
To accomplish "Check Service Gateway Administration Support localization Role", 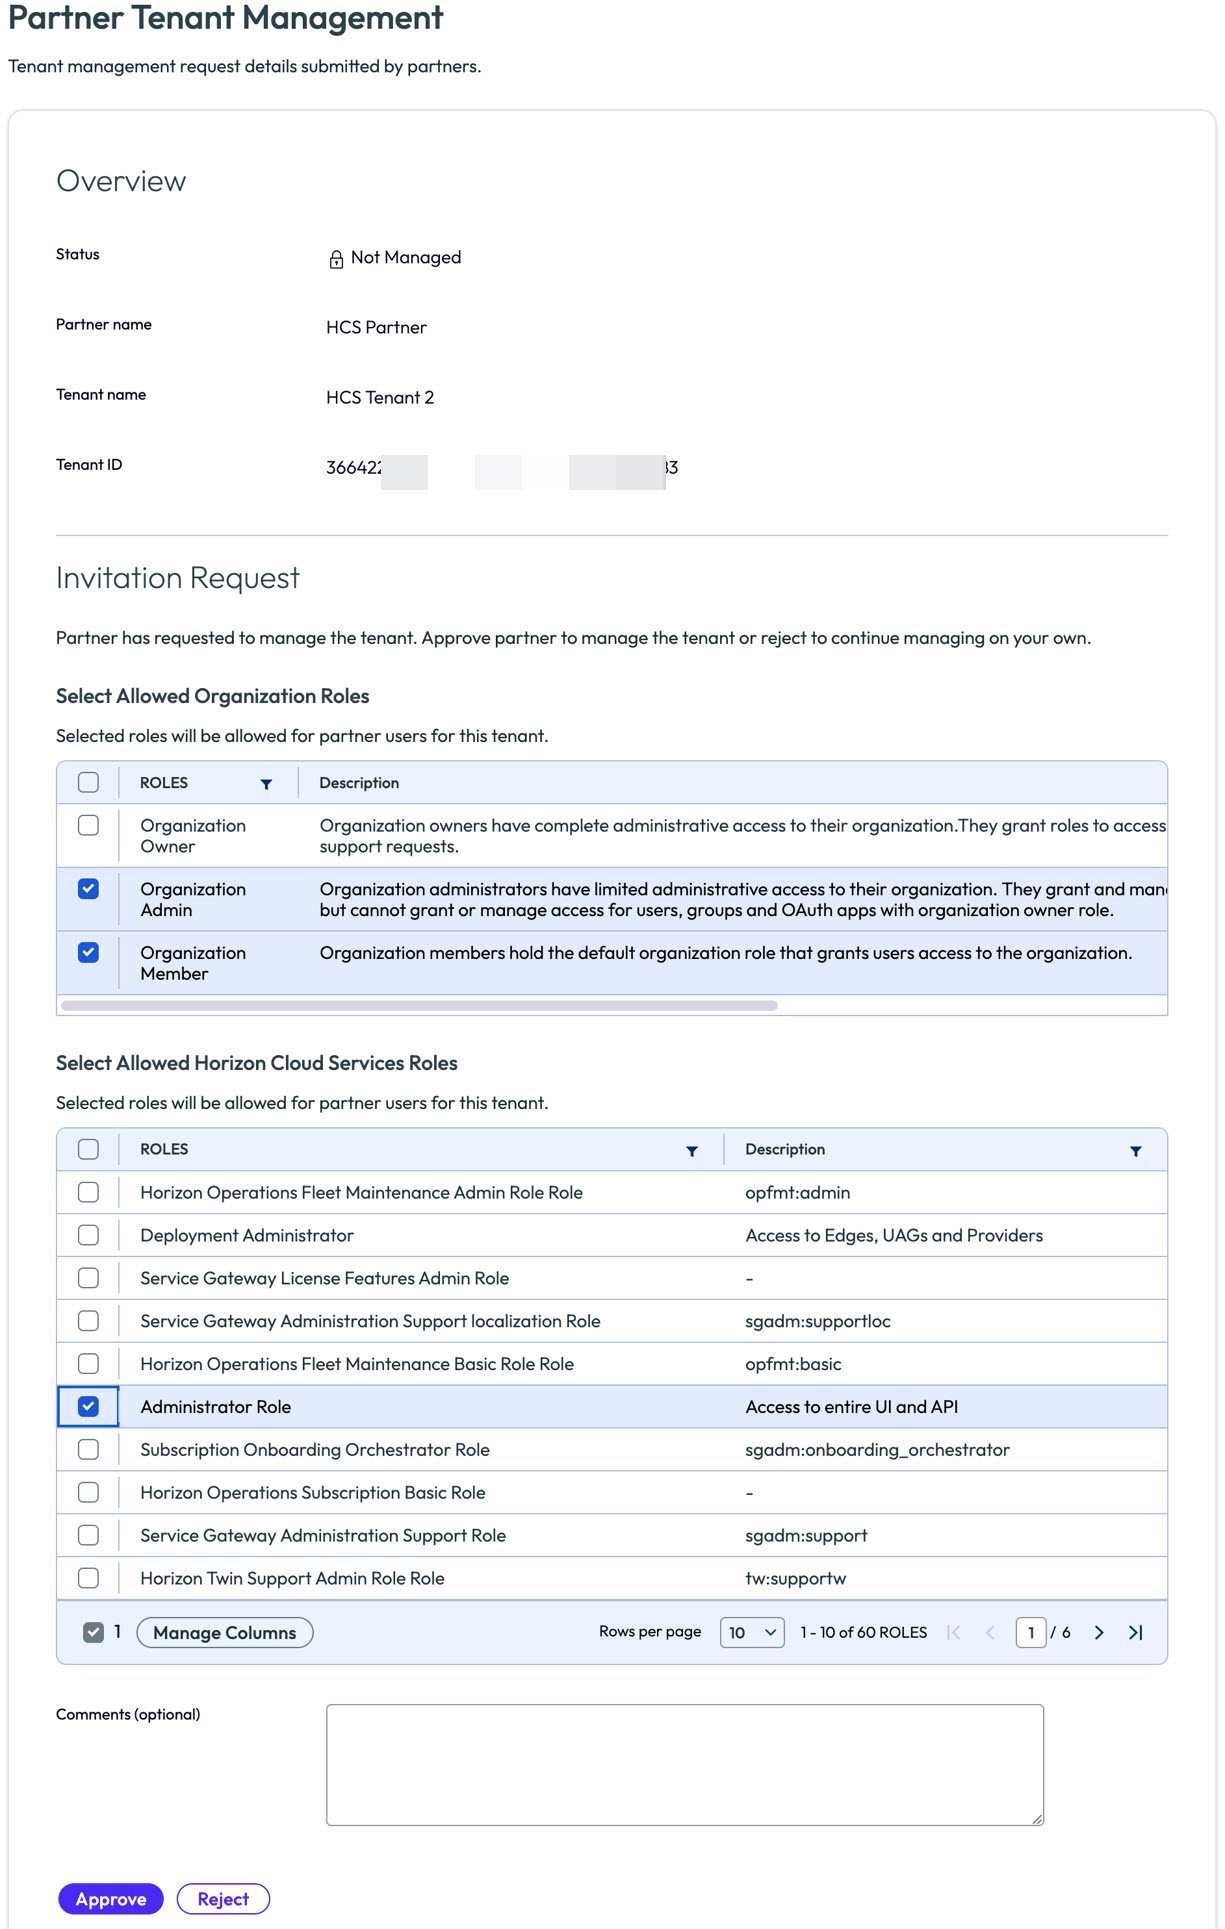I will pos(88,1321).
